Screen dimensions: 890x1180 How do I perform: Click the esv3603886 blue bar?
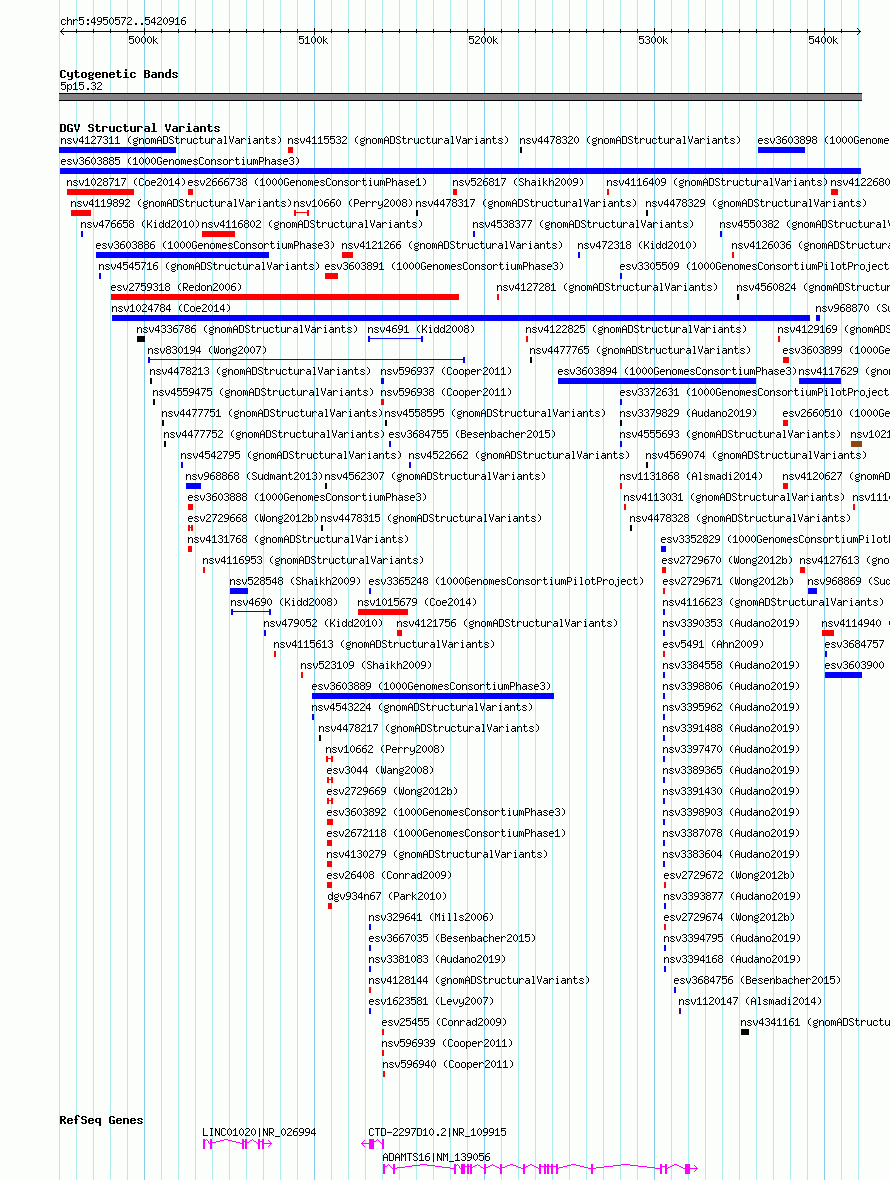(x=182, y=255)
